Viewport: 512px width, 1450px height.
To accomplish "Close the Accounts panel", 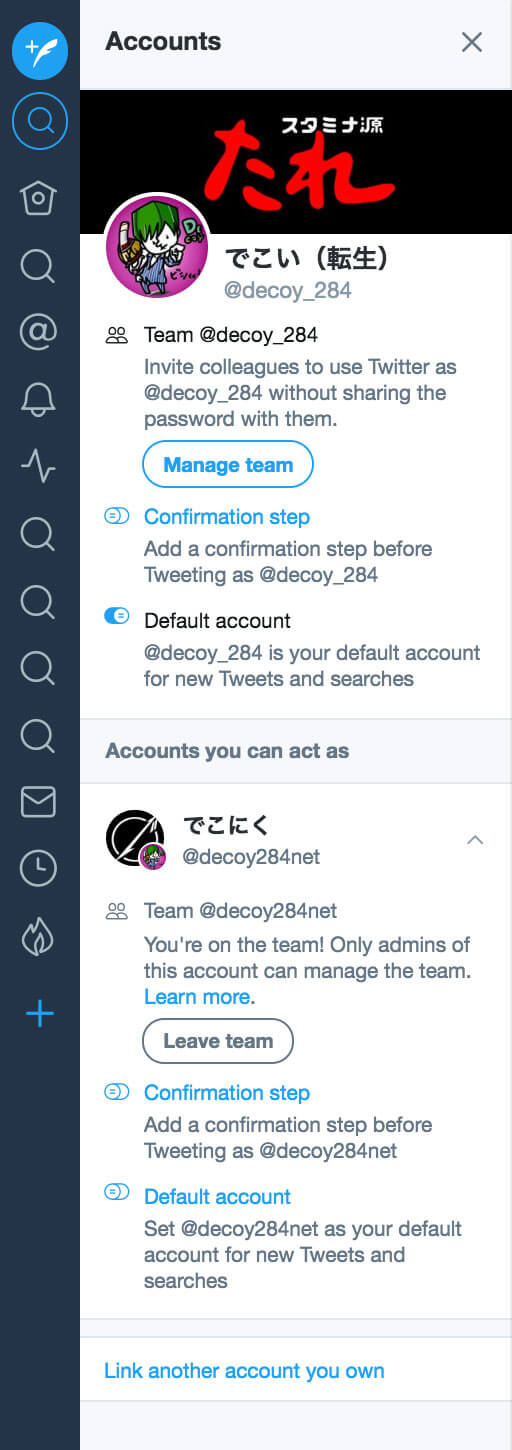I will tap(472, 42).
